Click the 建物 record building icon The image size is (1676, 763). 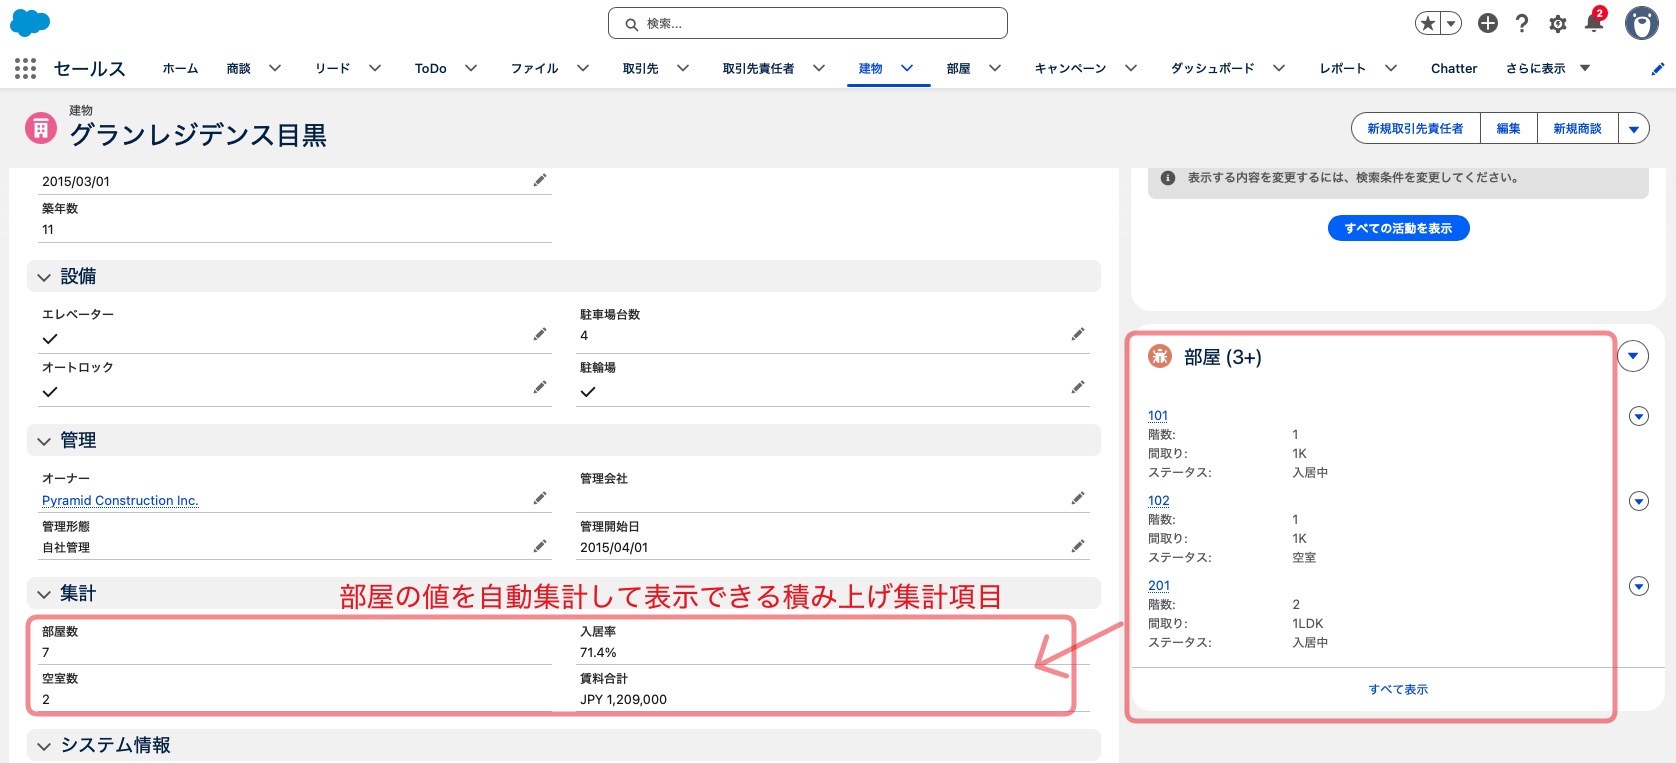coord(41,128)
